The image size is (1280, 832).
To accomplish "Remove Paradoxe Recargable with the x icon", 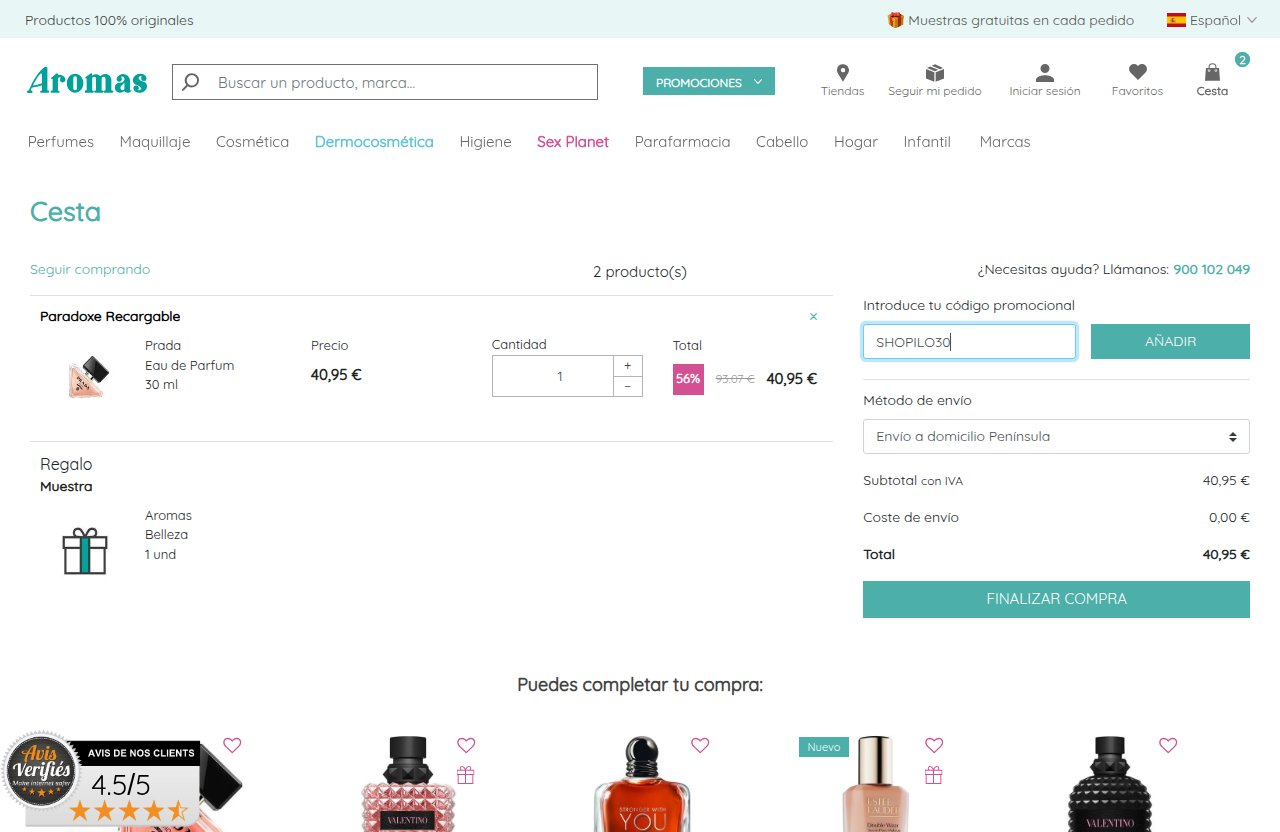I will click(813, 317).
